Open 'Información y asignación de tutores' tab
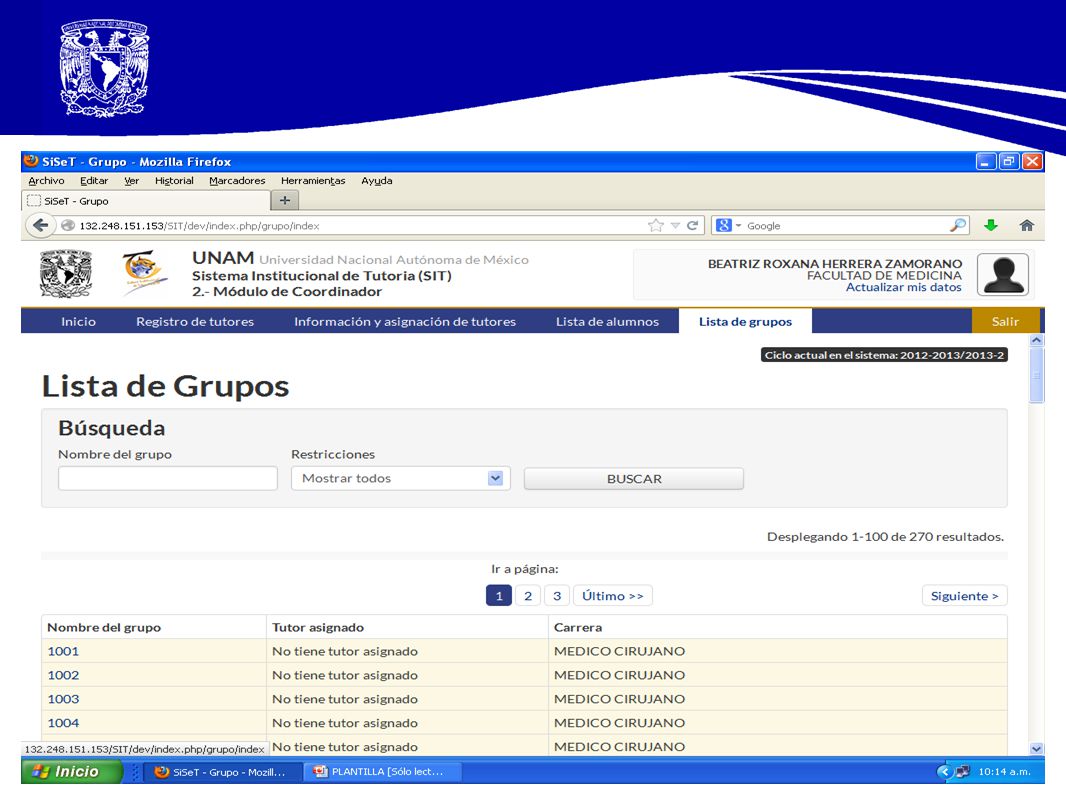 (405, 321)
